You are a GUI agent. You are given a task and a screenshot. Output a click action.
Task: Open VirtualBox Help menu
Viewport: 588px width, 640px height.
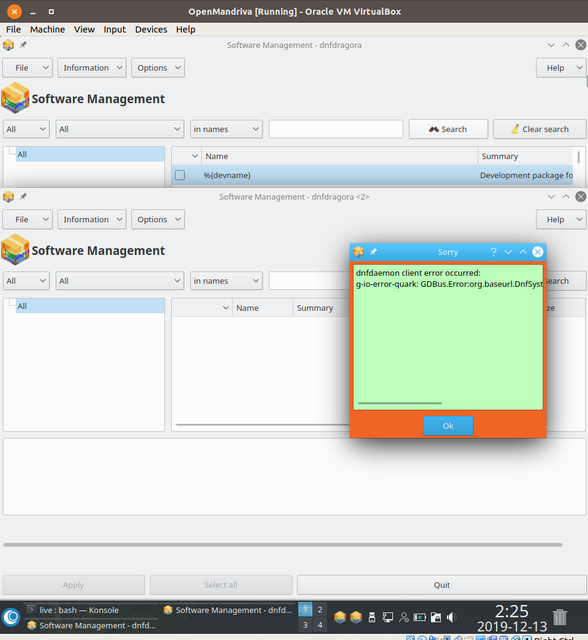(x=186, y=29)
